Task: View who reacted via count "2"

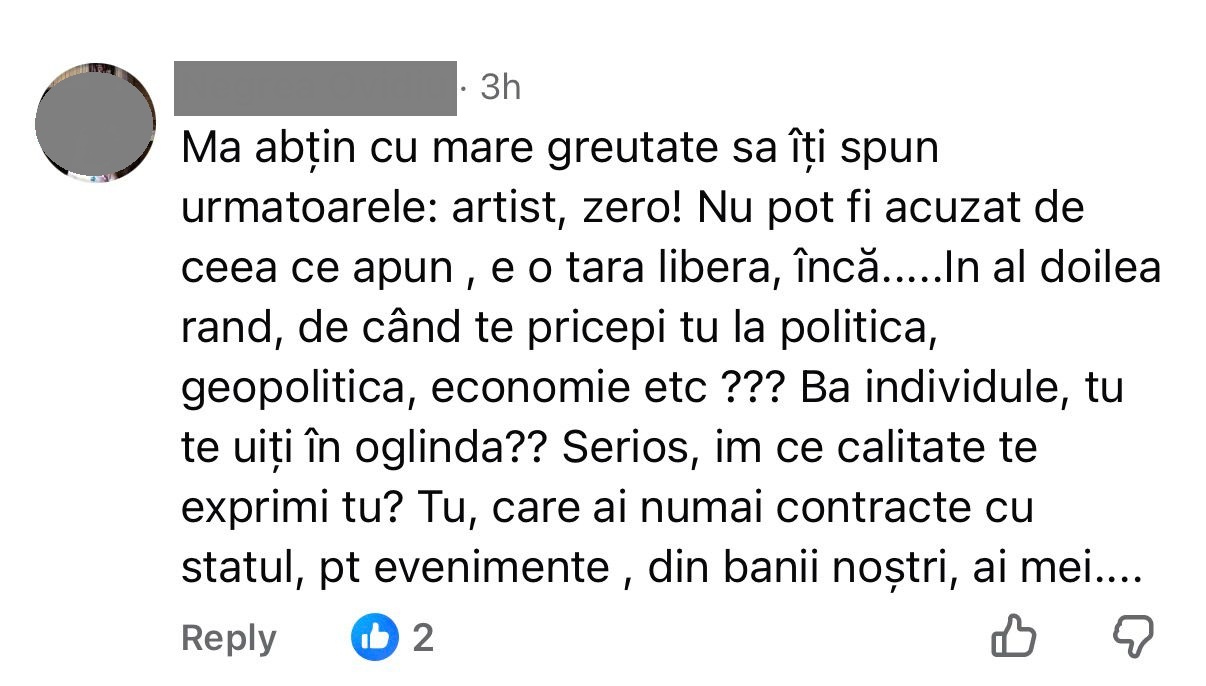Action: (423, 637)
